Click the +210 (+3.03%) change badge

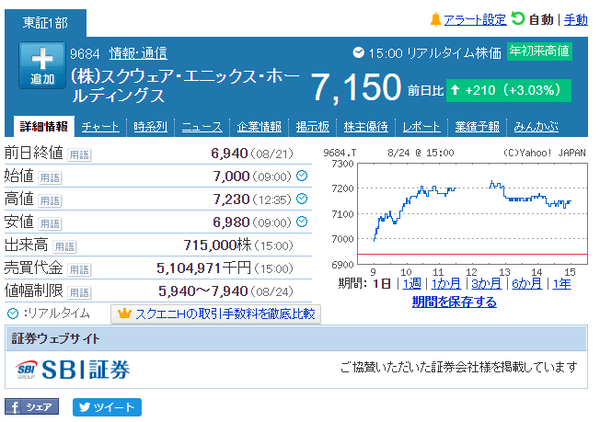[x=509, y=90]
